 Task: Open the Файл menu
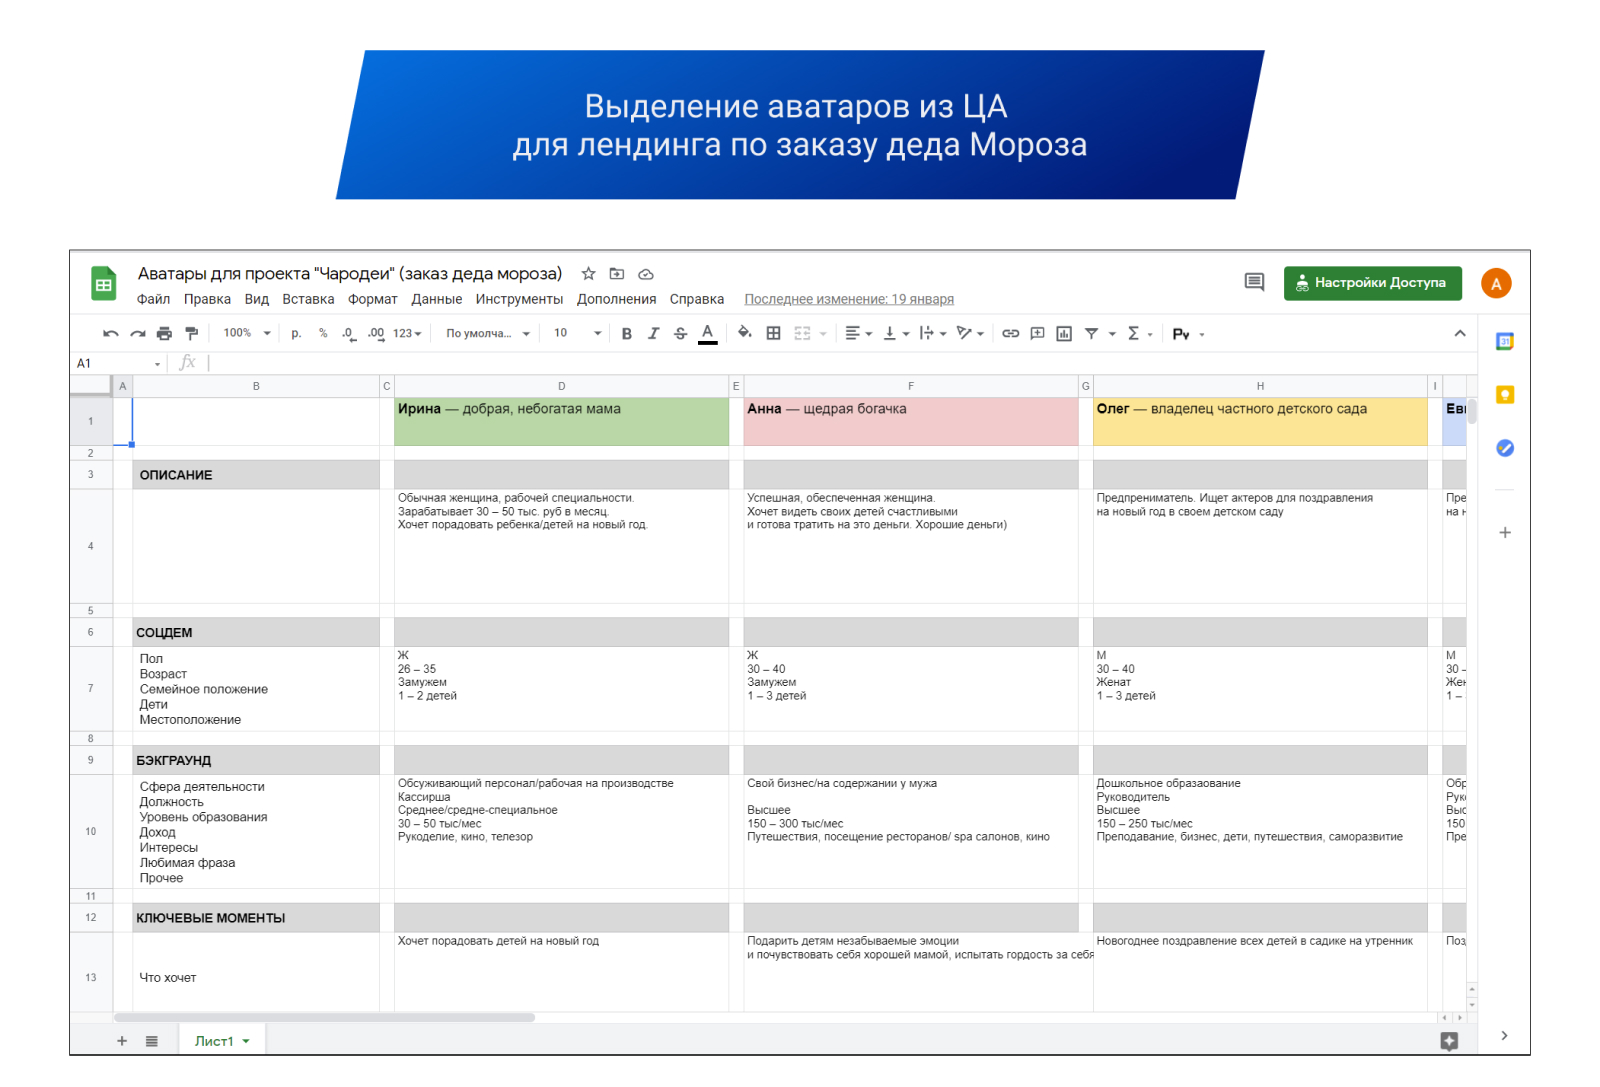tap(153, 299)
